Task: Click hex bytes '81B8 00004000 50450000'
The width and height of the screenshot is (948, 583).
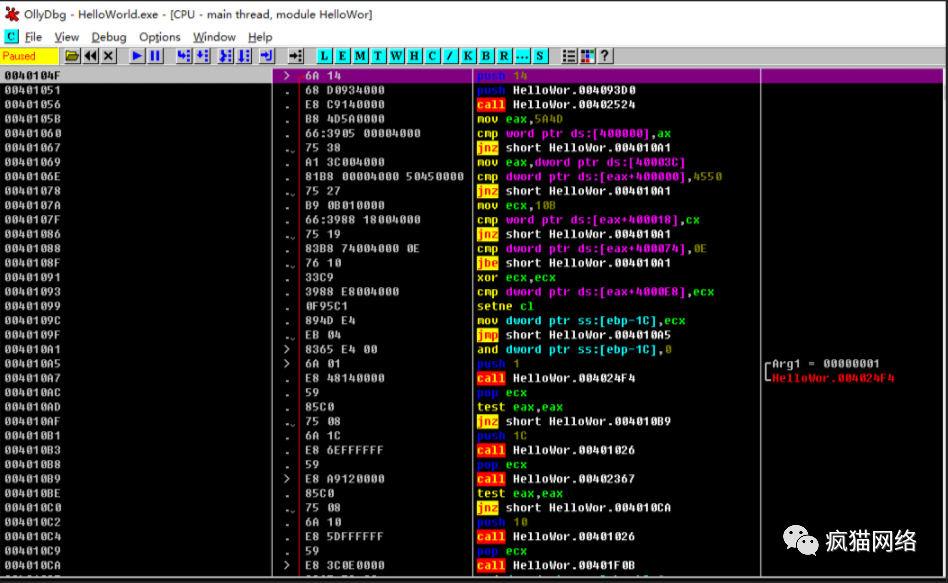Action: coord(385,177)
